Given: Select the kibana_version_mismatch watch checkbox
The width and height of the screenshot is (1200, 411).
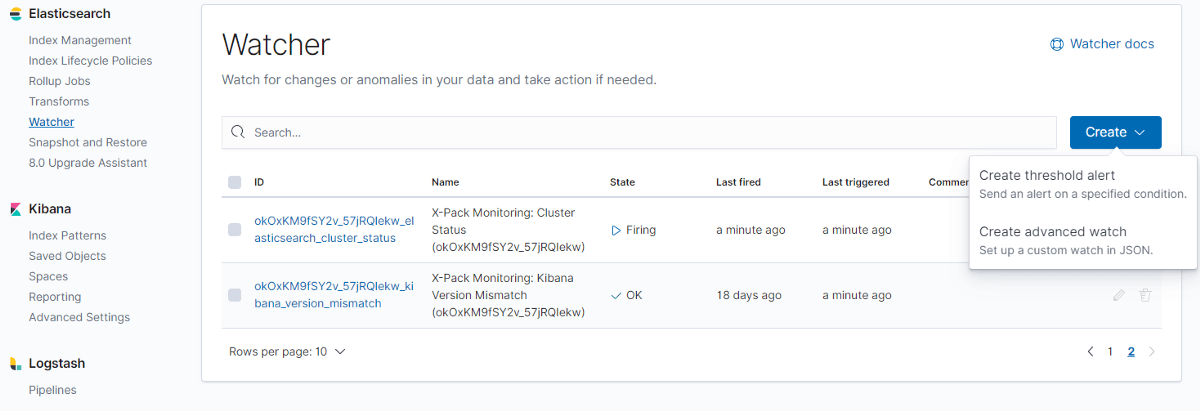Looking at the screenshot, I should [x=235, y=295].
